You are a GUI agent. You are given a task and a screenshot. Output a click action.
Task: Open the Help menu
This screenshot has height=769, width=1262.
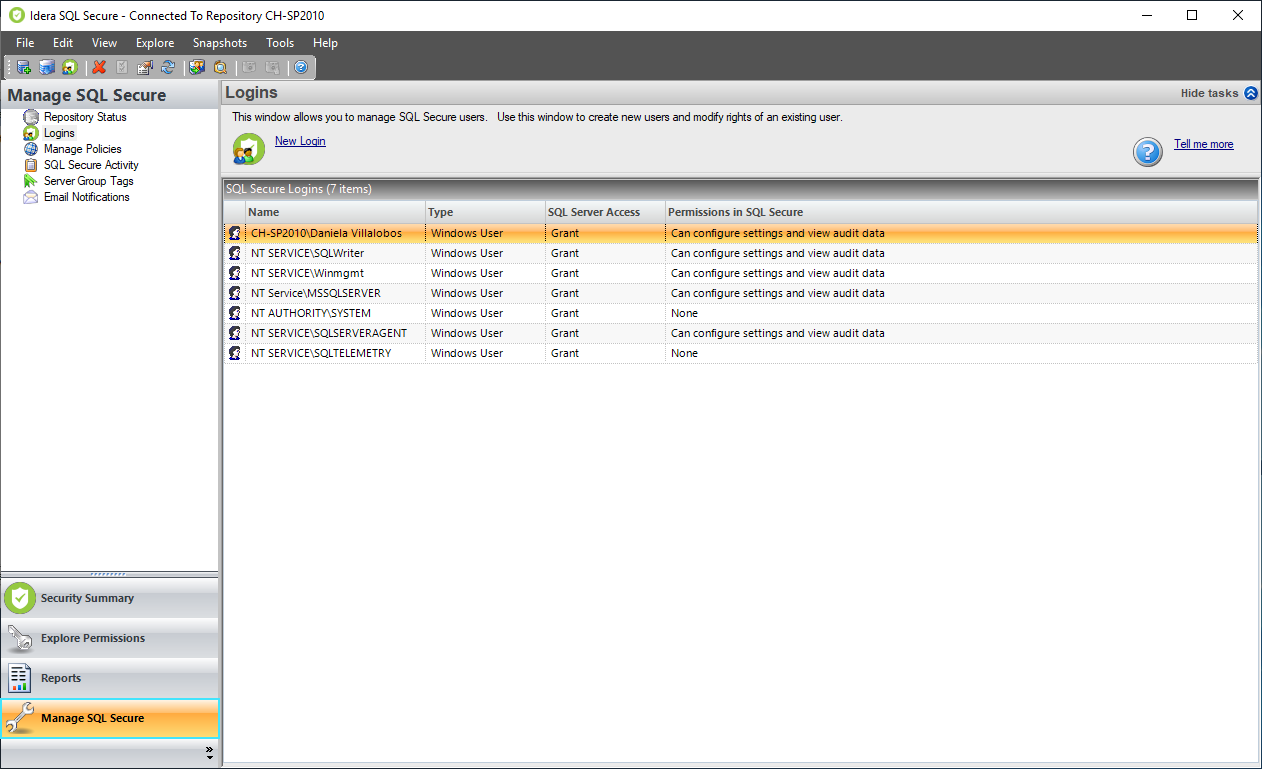tap(325, 43)
